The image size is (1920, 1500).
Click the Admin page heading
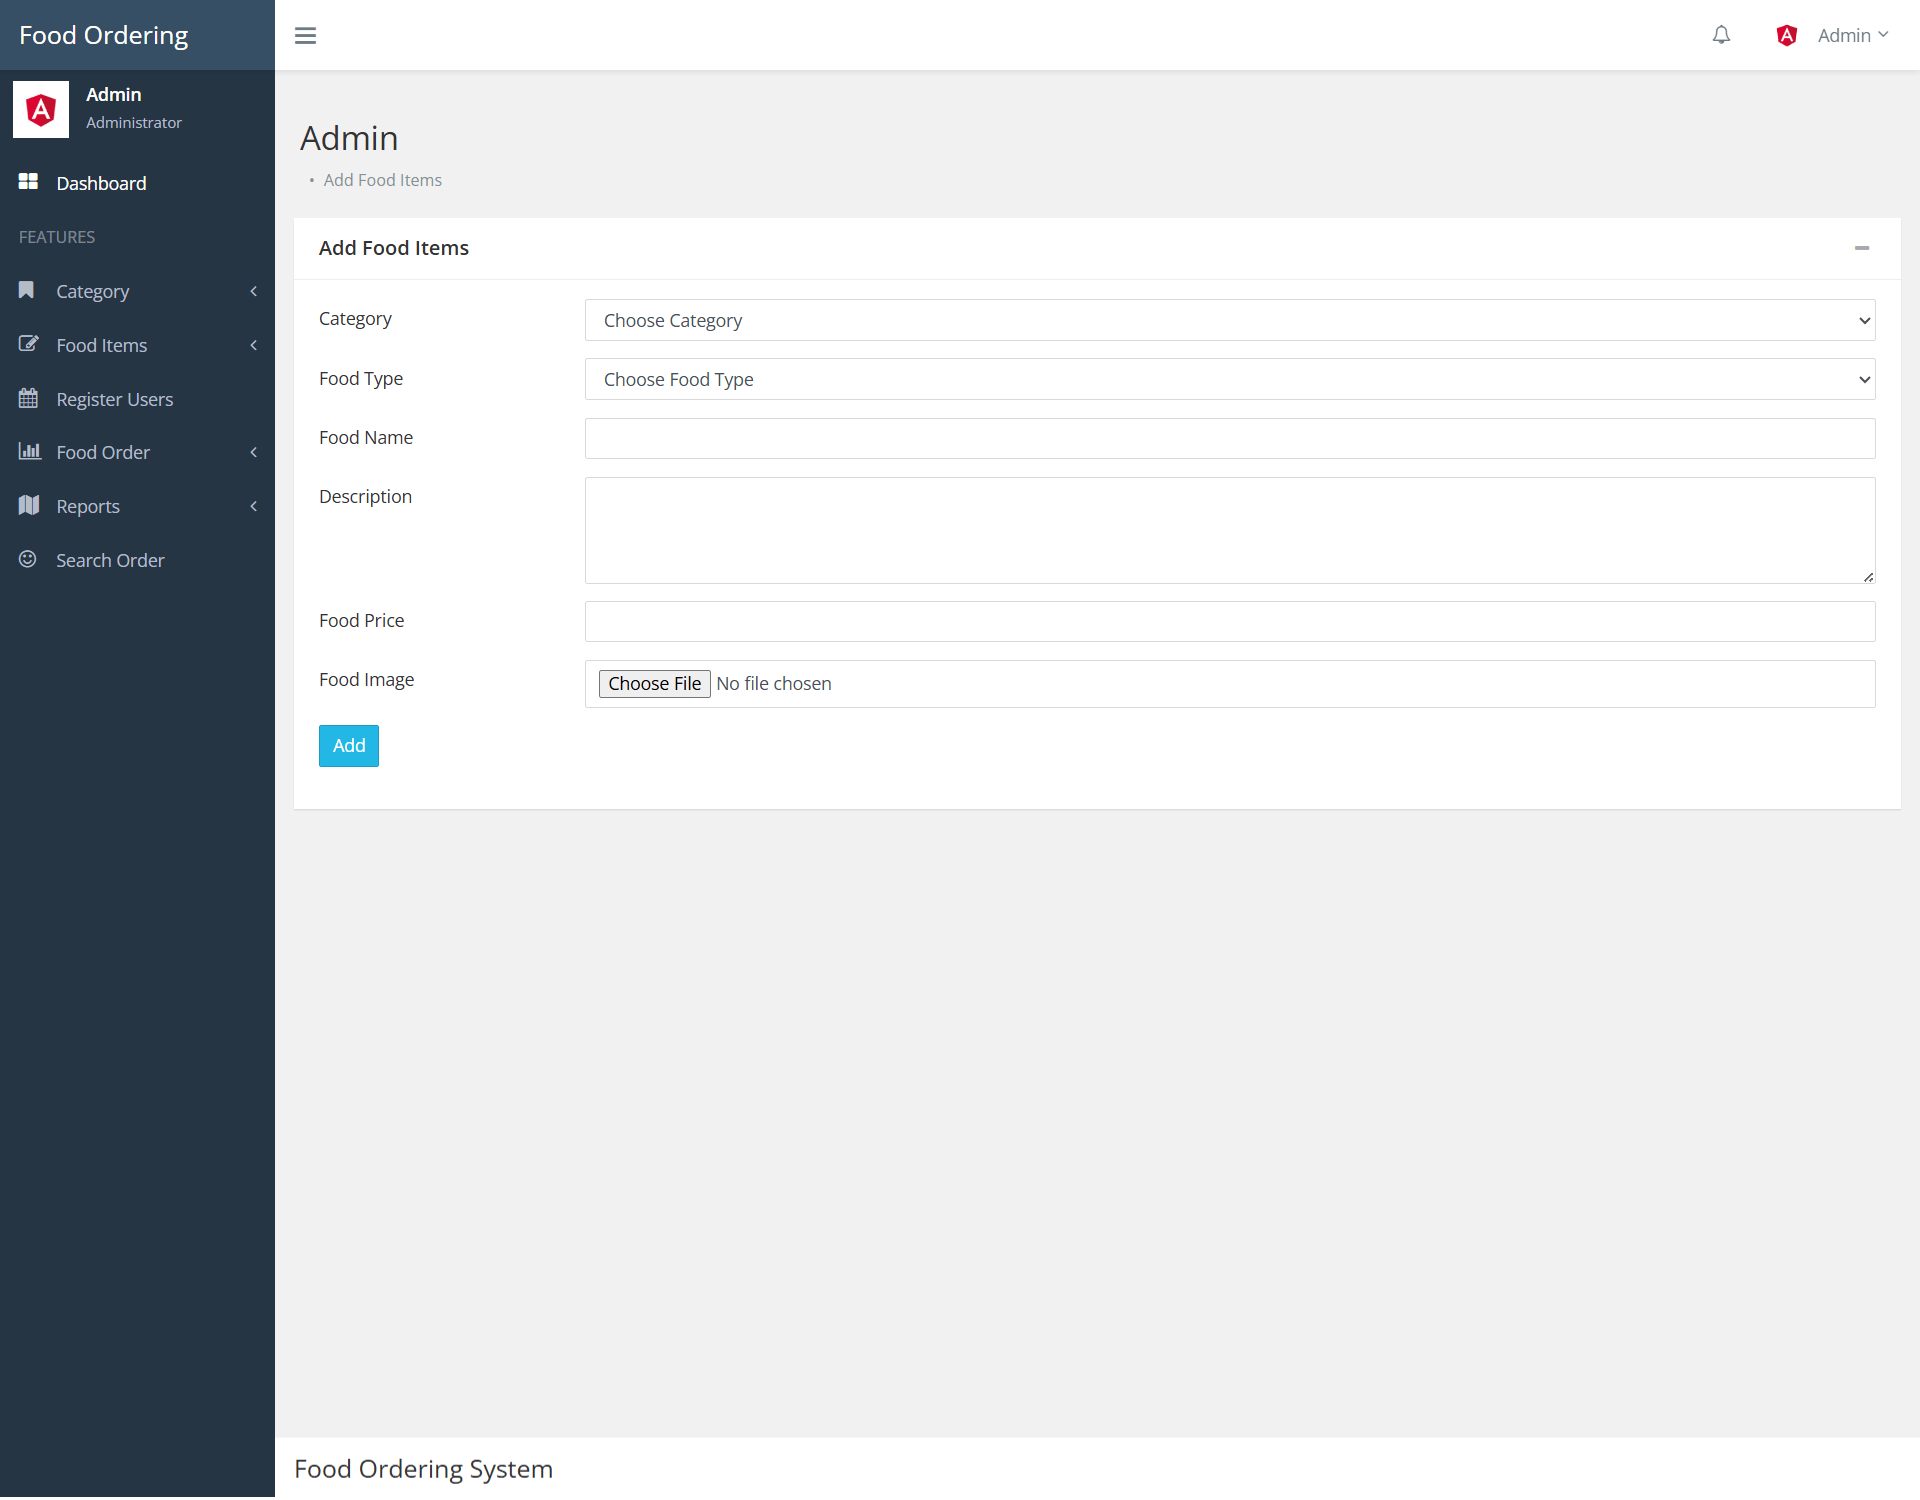[x=349, y=138]
